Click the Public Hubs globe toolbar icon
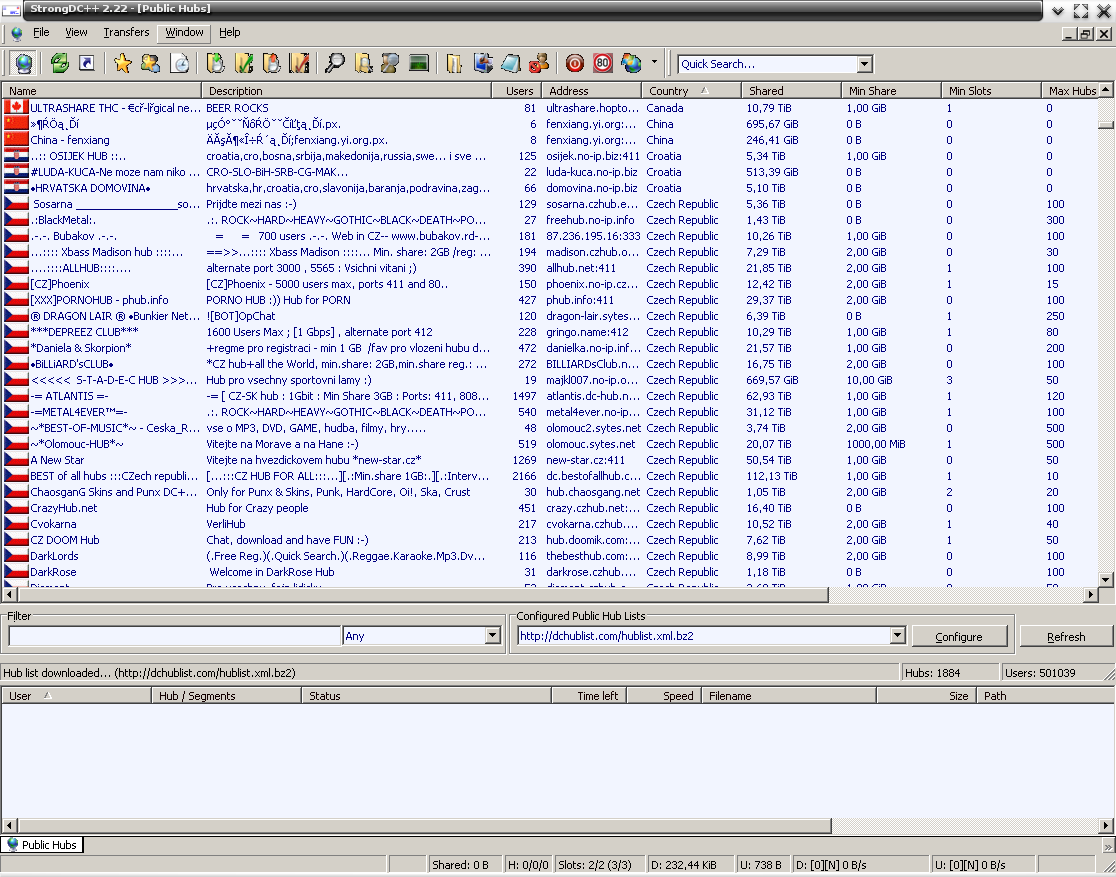The image size is (1116, 877). coord(22,64)
